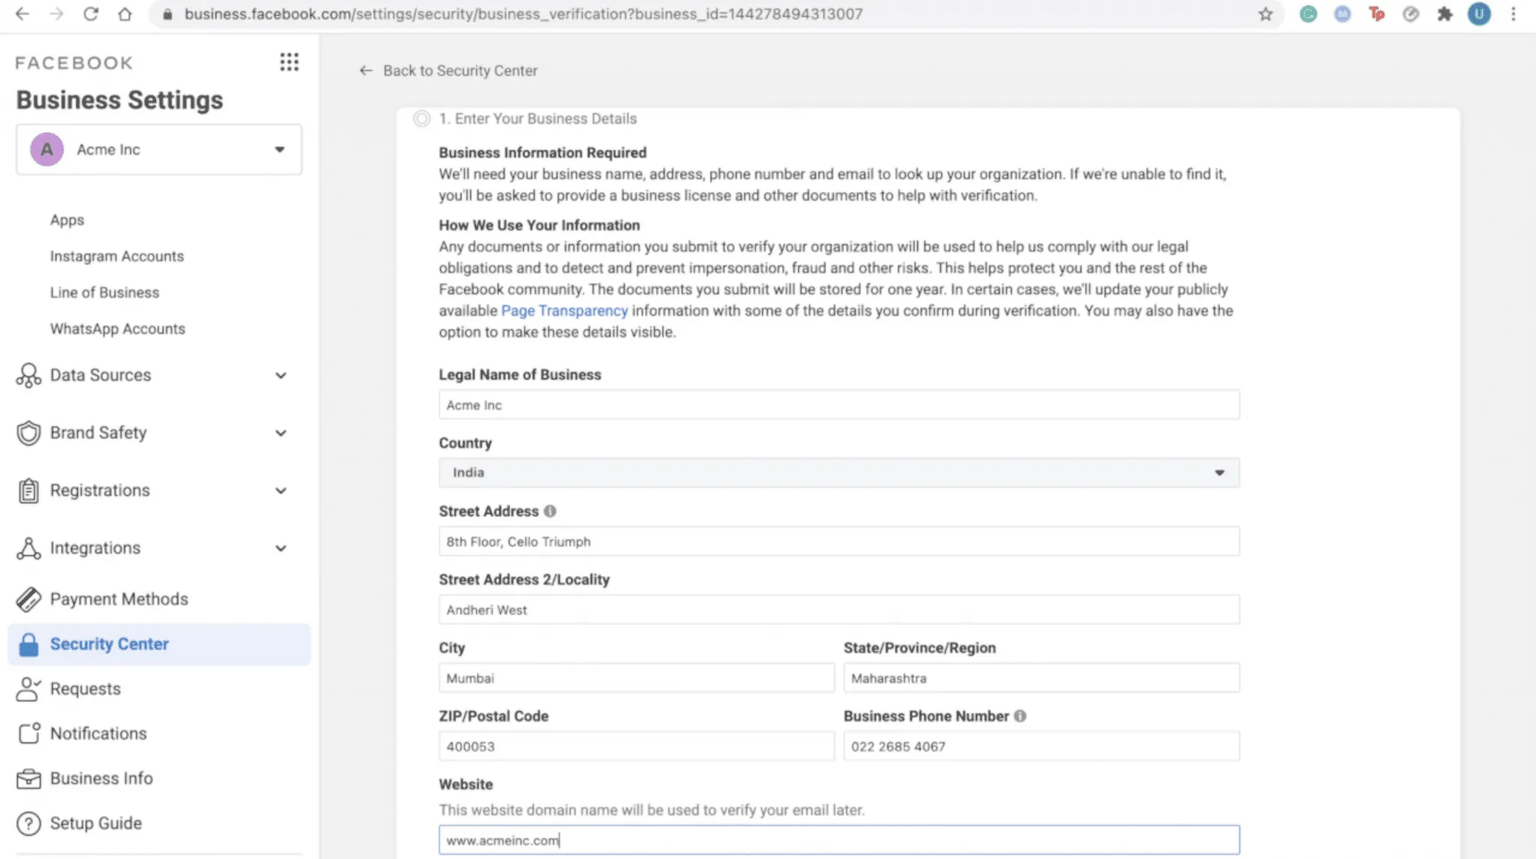
Task: Click the ZIP/Postal Code field
Action: tap(636, 746)
